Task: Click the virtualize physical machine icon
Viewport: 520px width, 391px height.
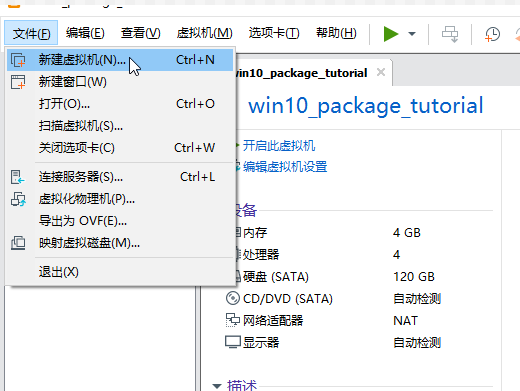Action: tap(18, 199)
